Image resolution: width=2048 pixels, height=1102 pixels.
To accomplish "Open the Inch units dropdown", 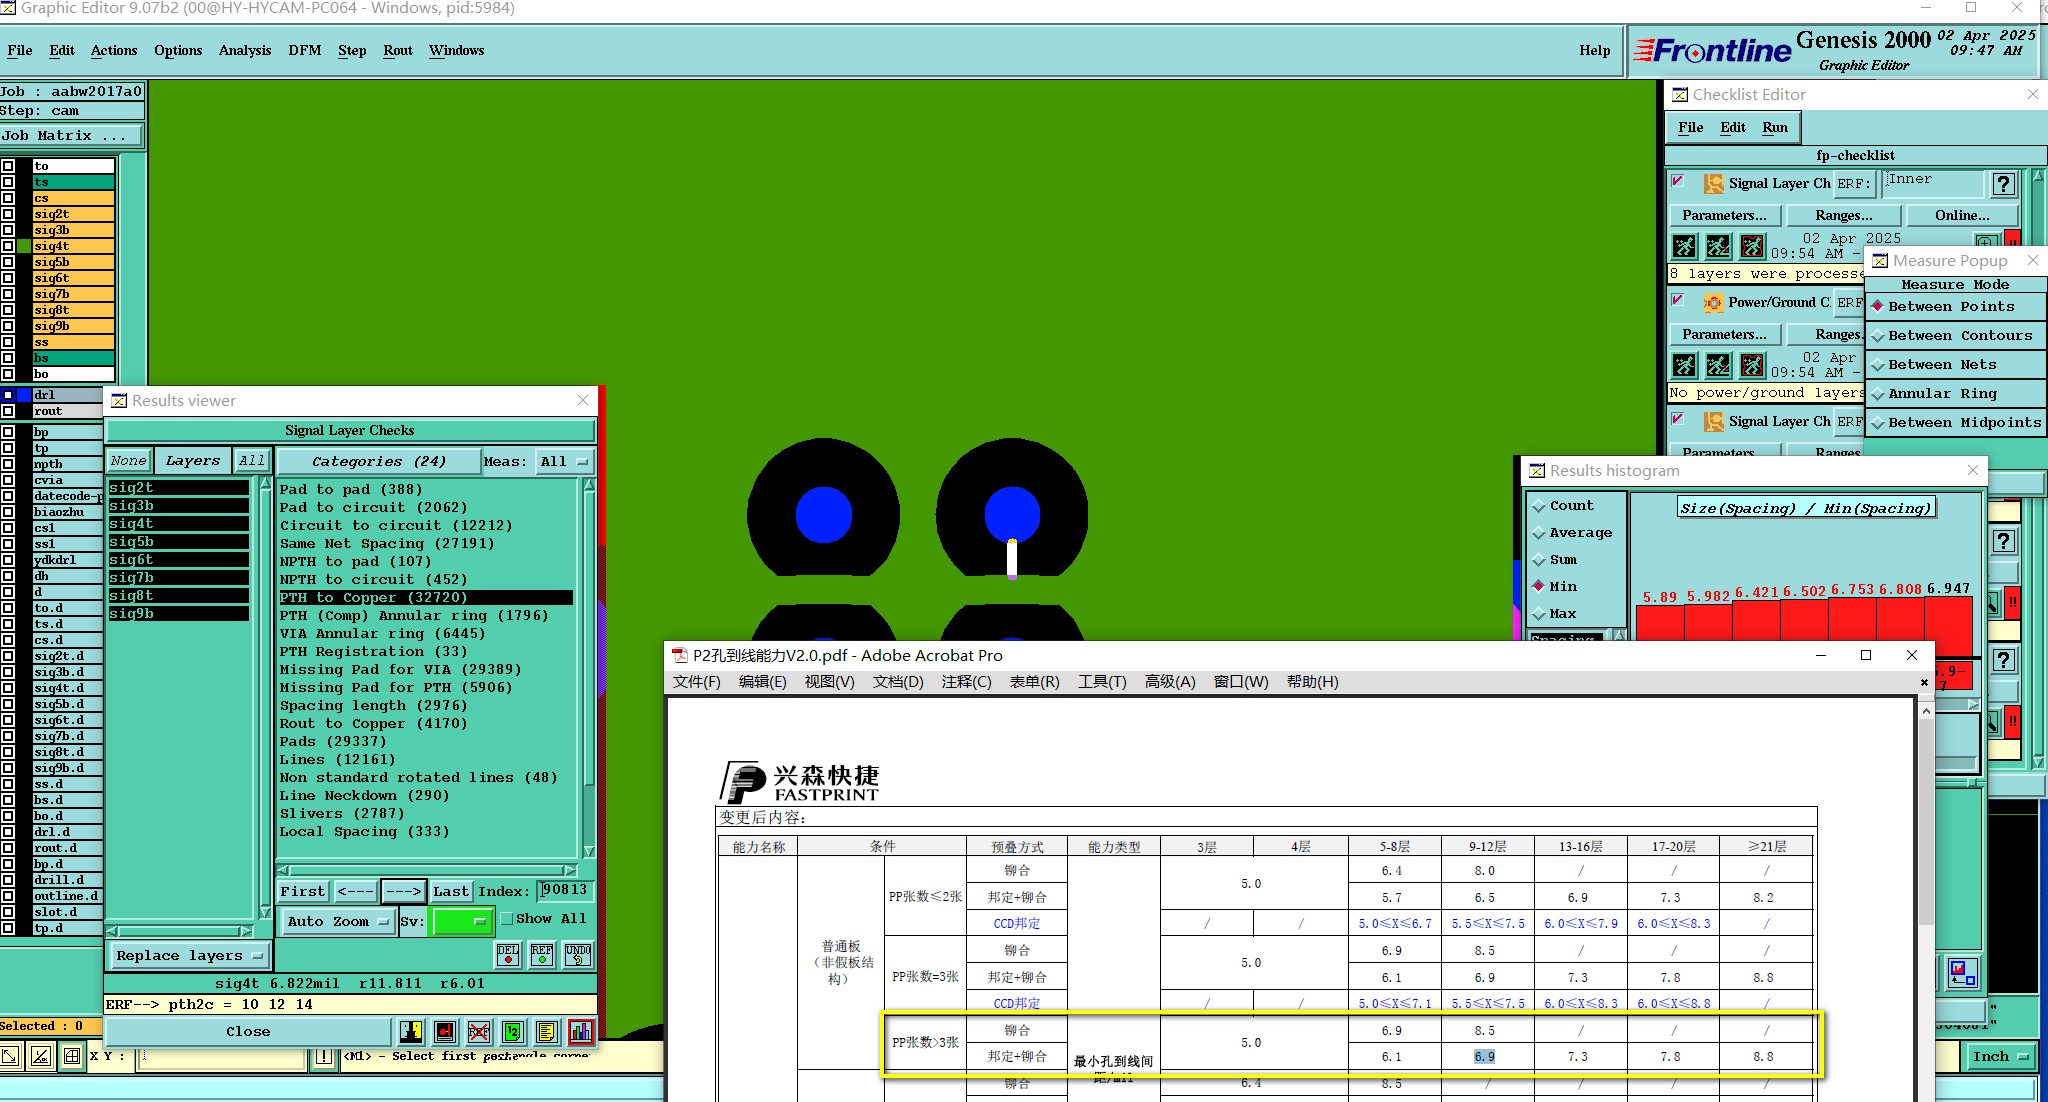I will coord(2000,1057).
